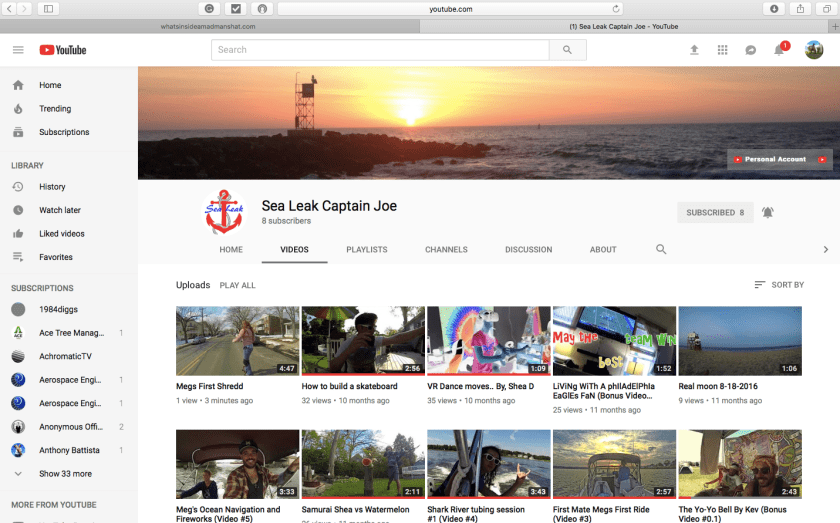Open the CHANNELS tab
Viewport: 840px width, 523px height.
[x=446, y=250]
